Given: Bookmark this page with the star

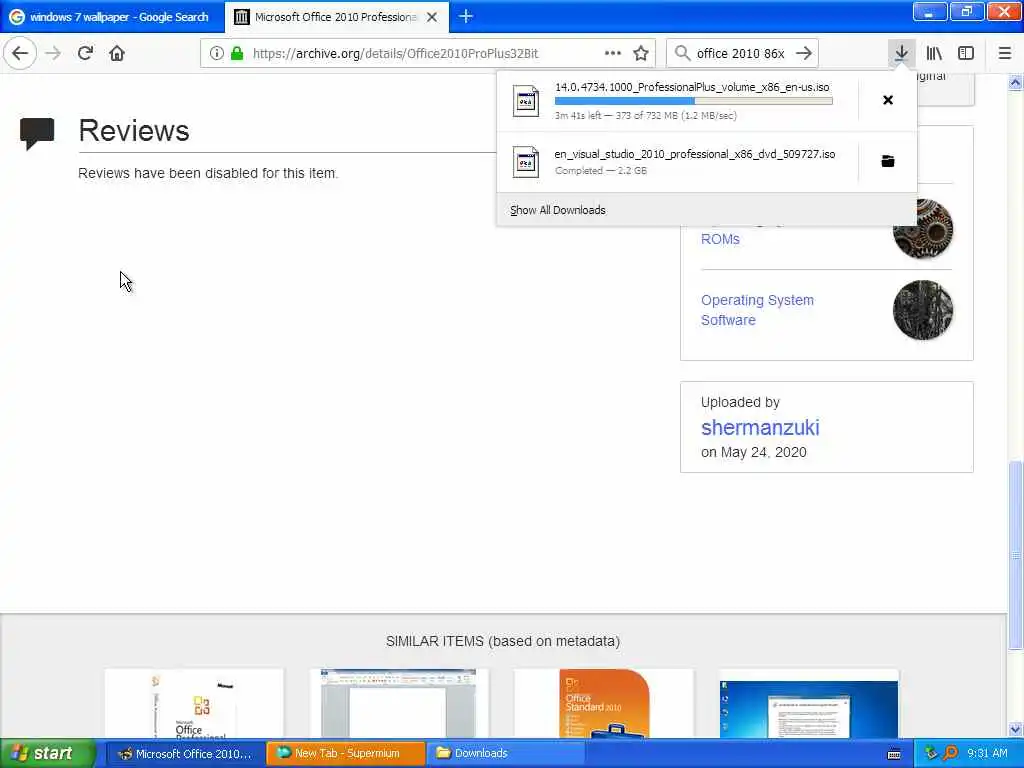Looking at the screenshot, I should pos(641,54).
